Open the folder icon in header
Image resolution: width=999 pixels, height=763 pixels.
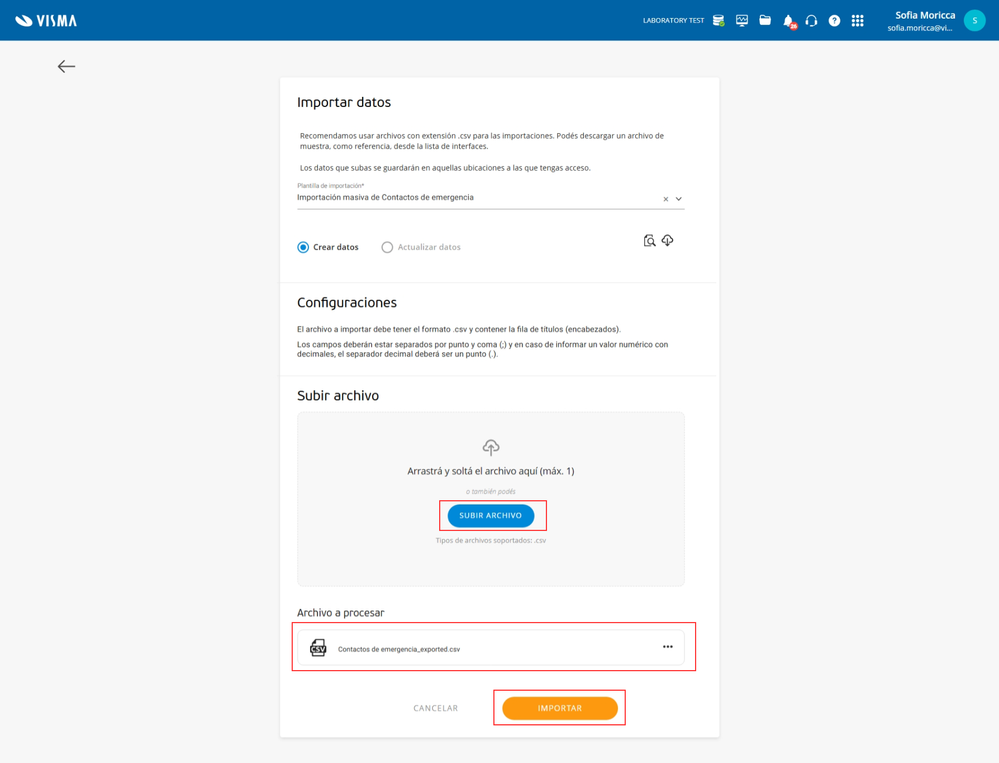765,20
